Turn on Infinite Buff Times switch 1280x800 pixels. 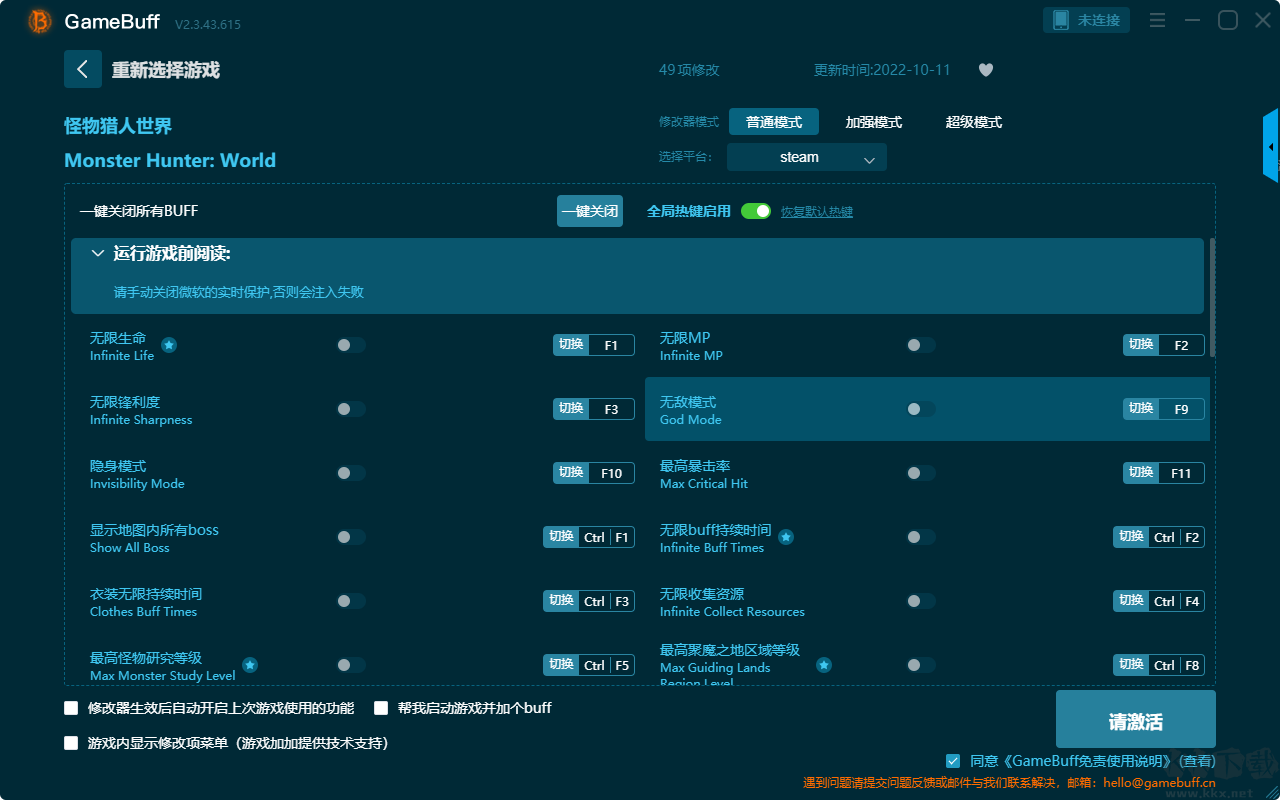point(921,537)
